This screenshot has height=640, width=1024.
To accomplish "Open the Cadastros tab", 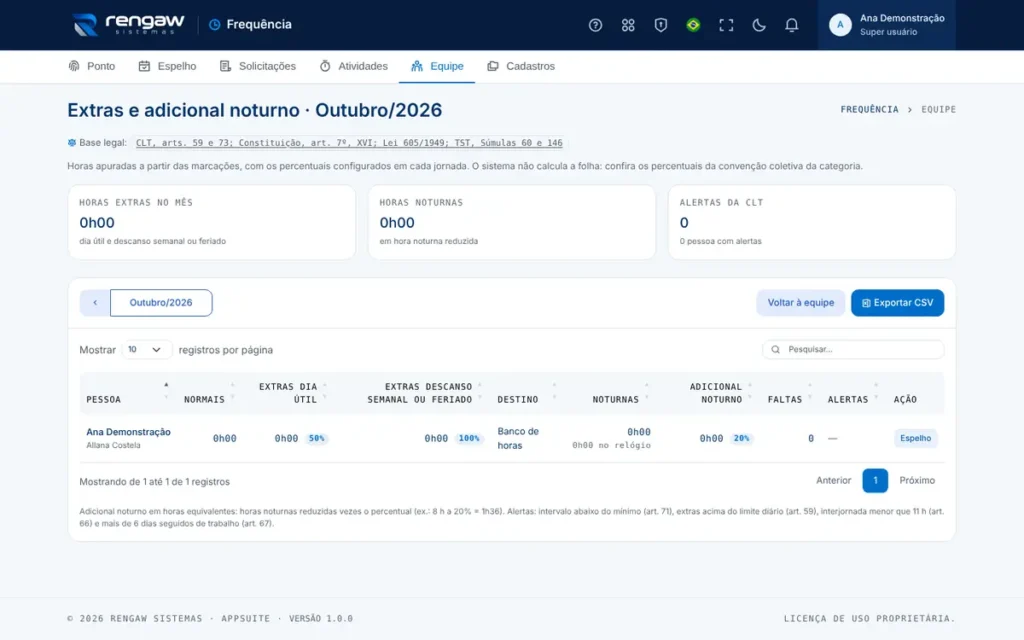I will 520,66.
